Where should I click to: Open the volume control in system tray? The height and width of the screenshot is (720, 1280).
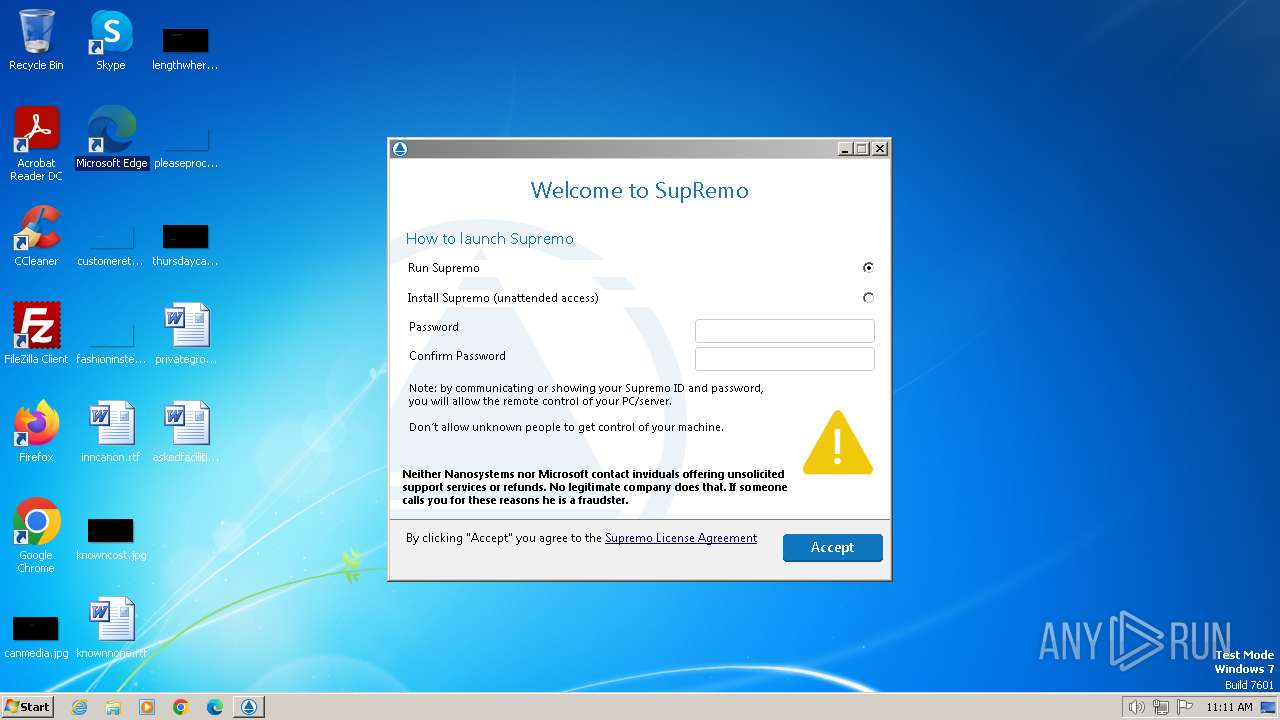pyautogui.click(x=1136, y=707)
